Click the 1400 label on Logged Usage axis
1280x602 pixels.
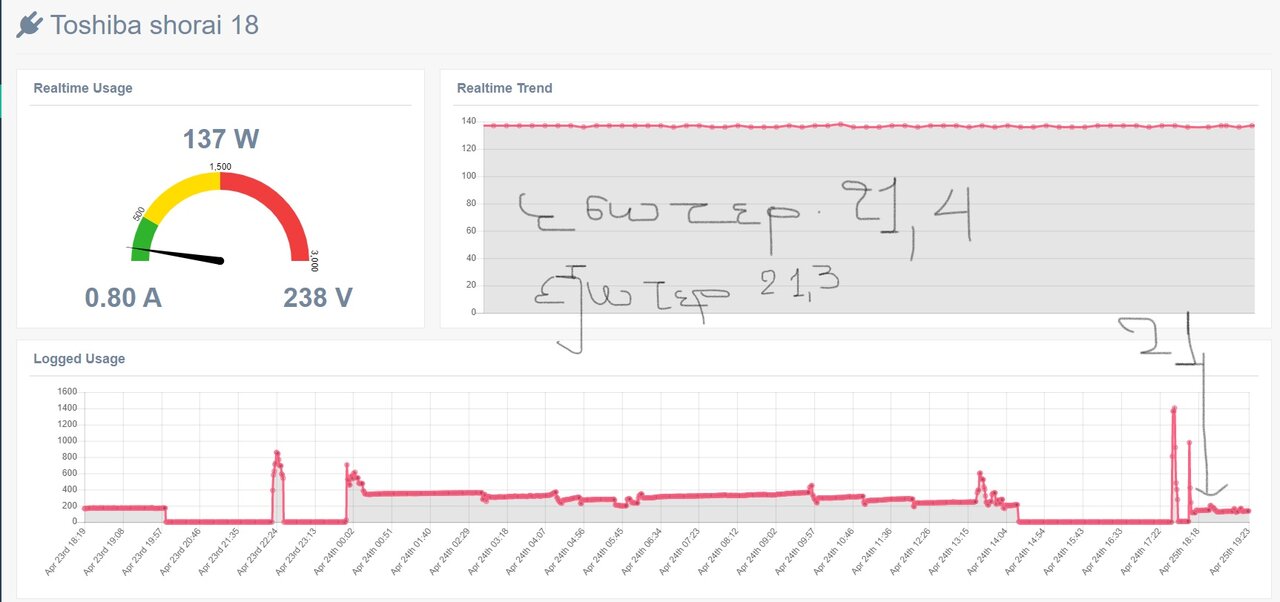[67, 408]
